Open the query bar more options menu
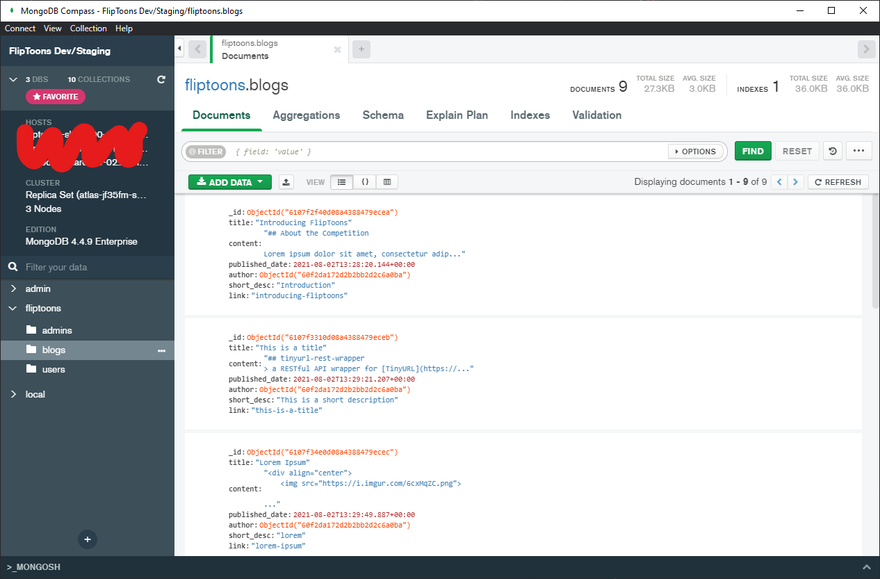880x579 pixels. tap(859, 151)
